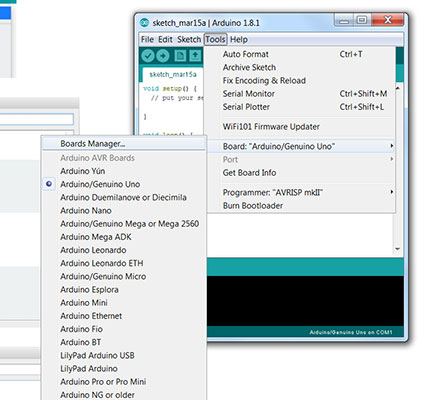Choose Auto Format in Tools menu
Image resolution: width=447 pixels, height=400 pixels.
301,54
